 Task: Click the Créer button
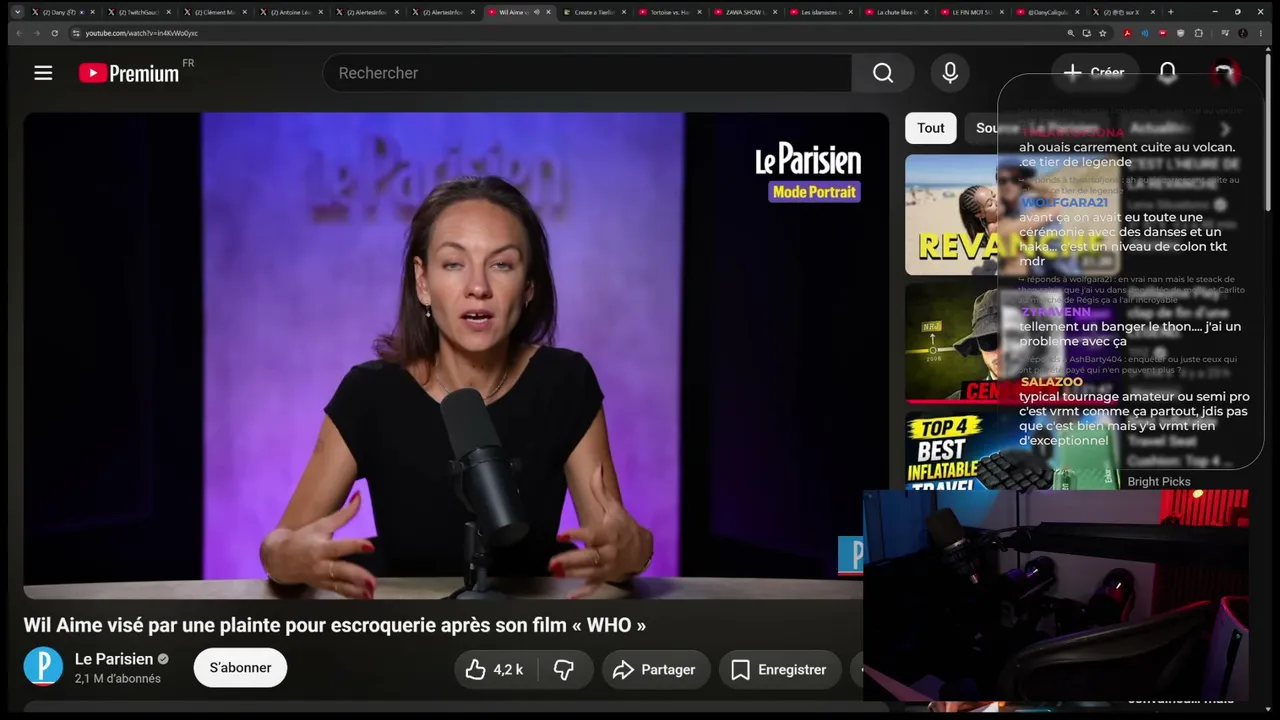click(1094, 73)
